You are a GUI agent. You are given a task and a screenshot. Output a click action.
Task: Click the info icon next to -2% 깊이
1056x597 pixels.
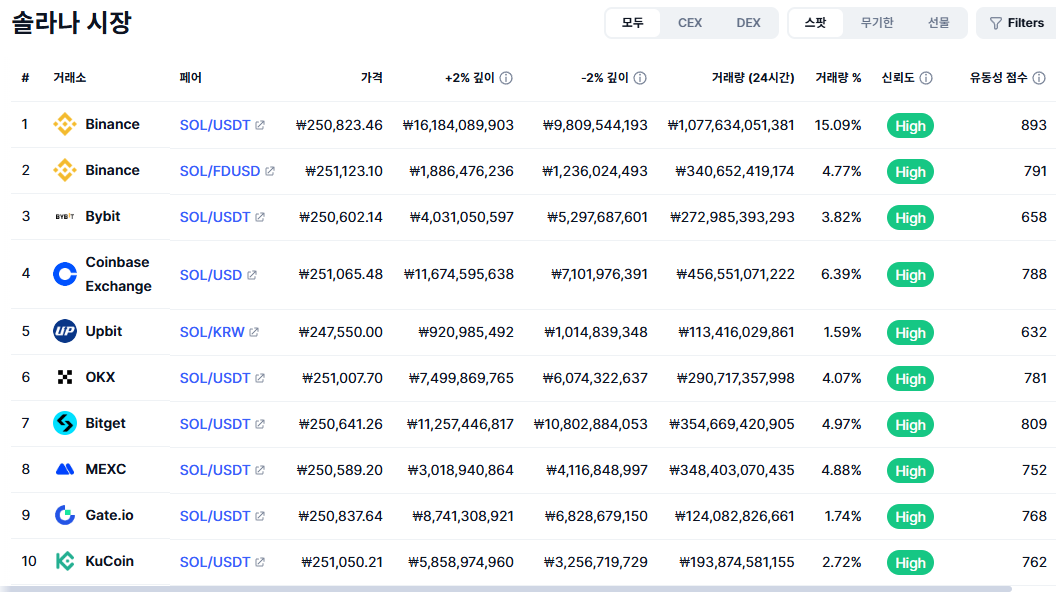pyautogui.click(x=640, y=78)
